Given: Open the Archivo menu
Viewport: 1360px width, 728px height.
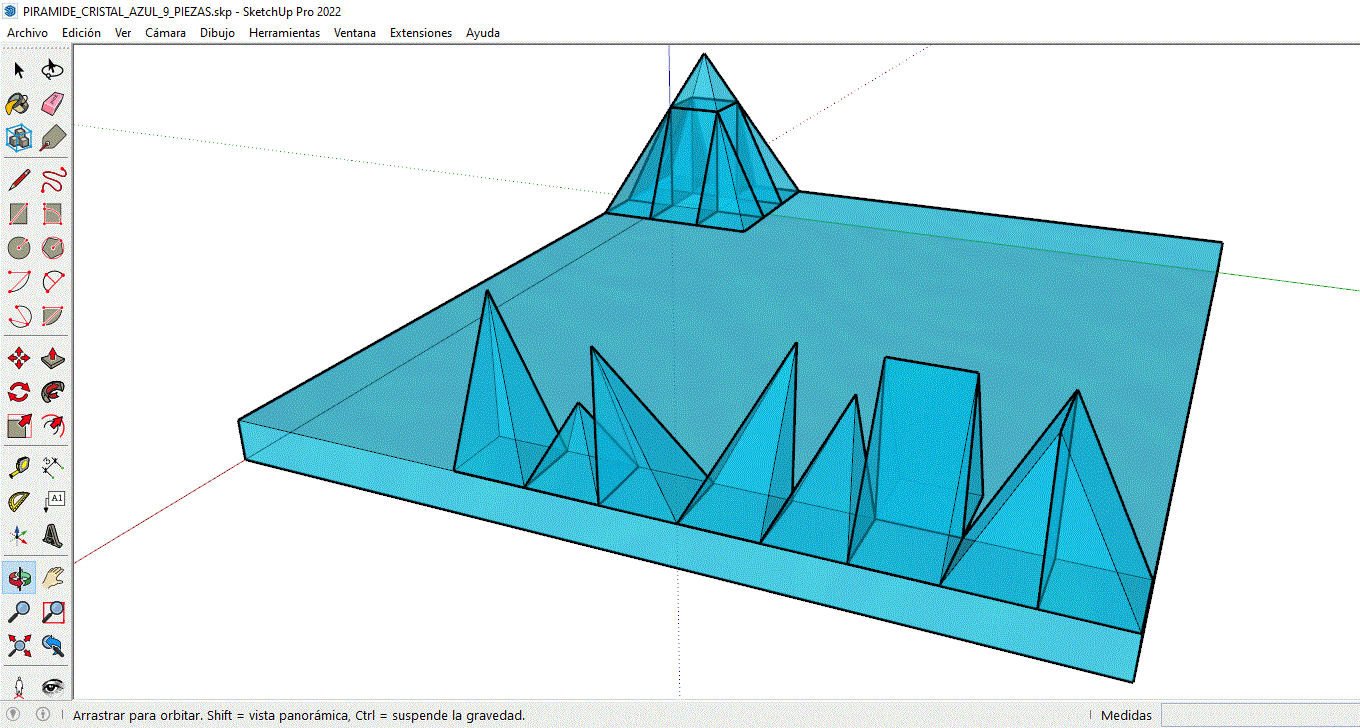Looking at the screenshot, I should [27, 33].
